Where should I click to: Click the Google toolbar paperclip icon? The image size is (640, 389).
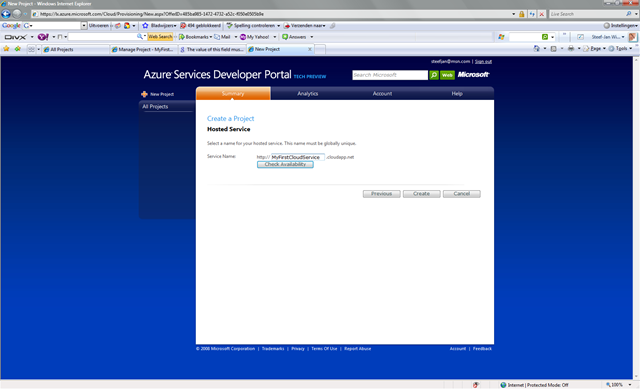(333, 25)
